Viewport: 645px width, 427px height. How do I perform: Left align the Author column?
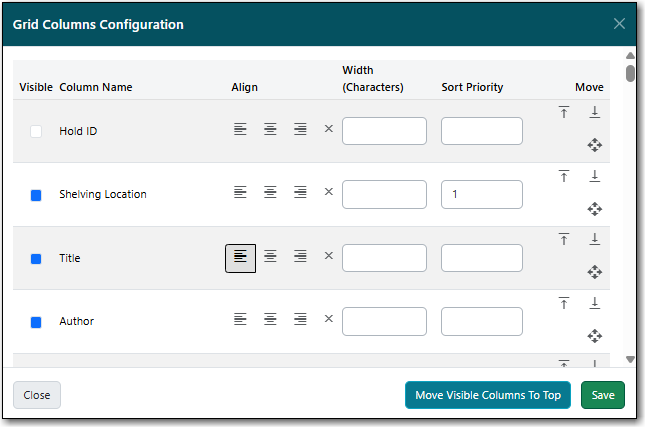(240, 319)
